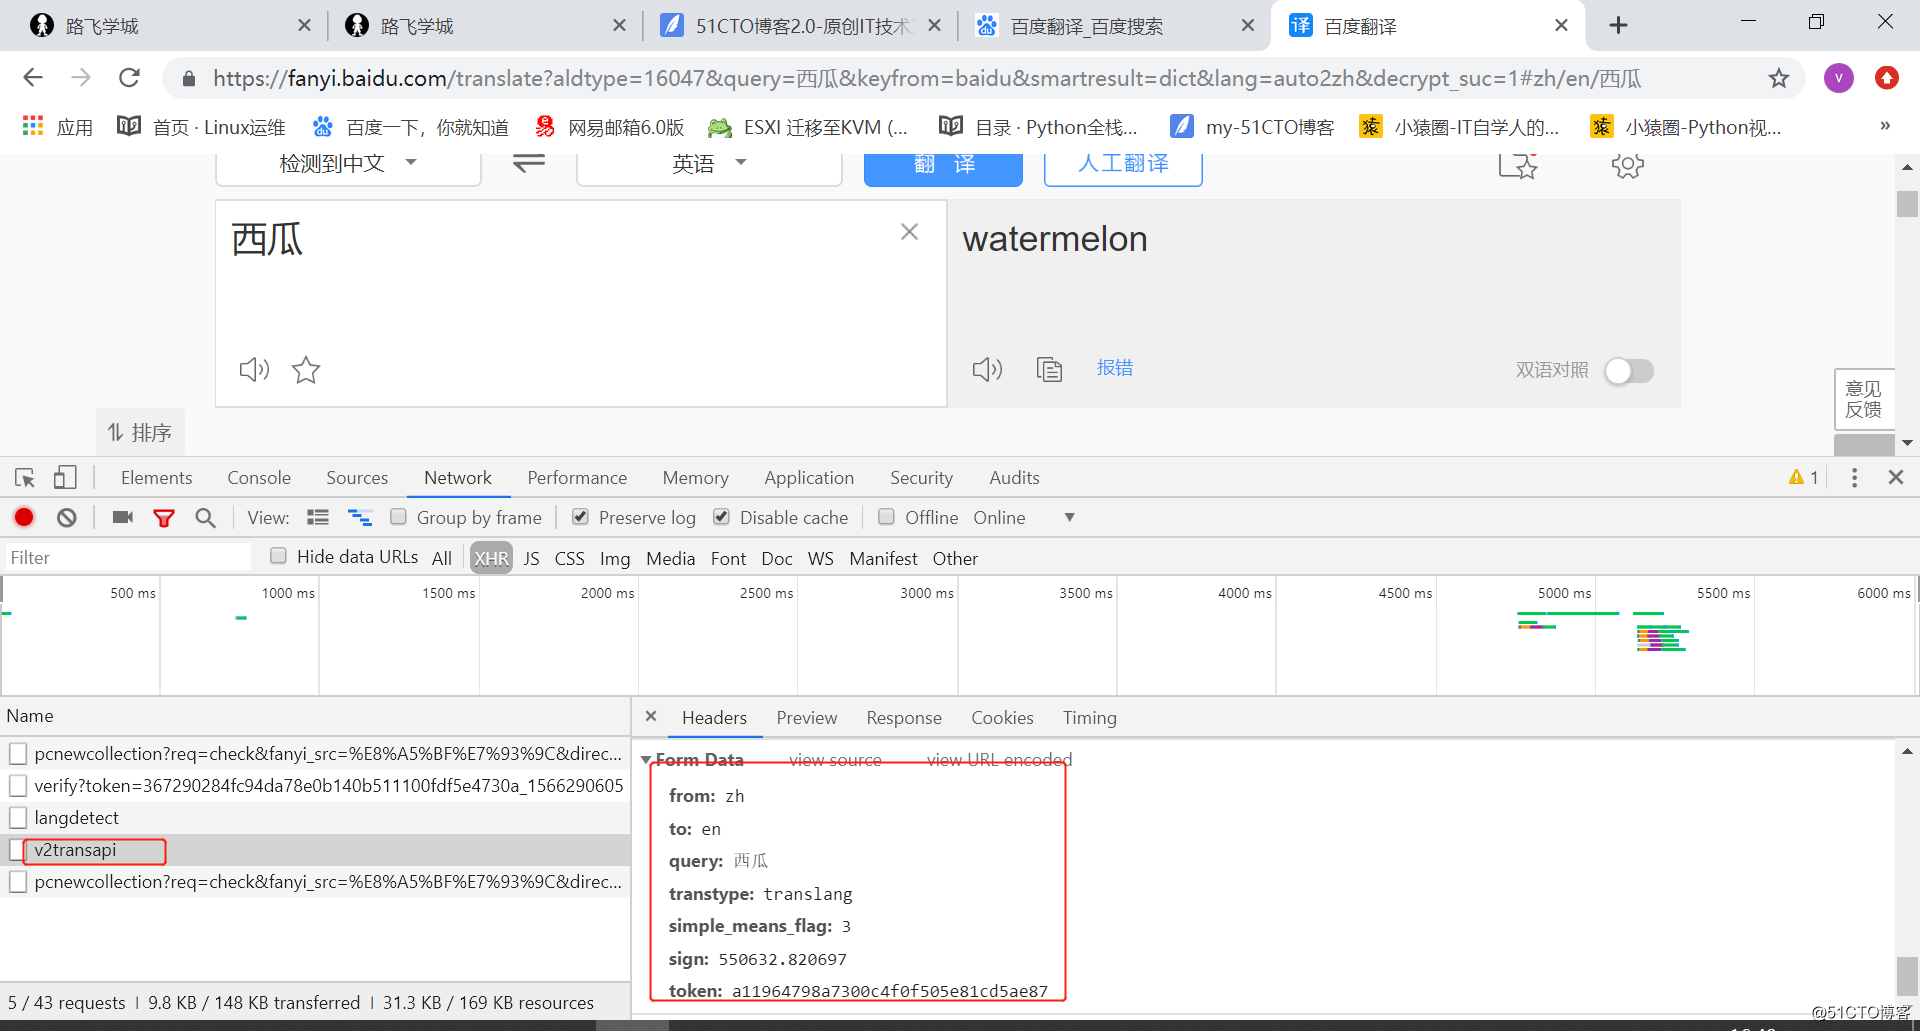Filter network requests by XHR
The height and width of the screenshot is (1031, 1920).
[491, 558]
